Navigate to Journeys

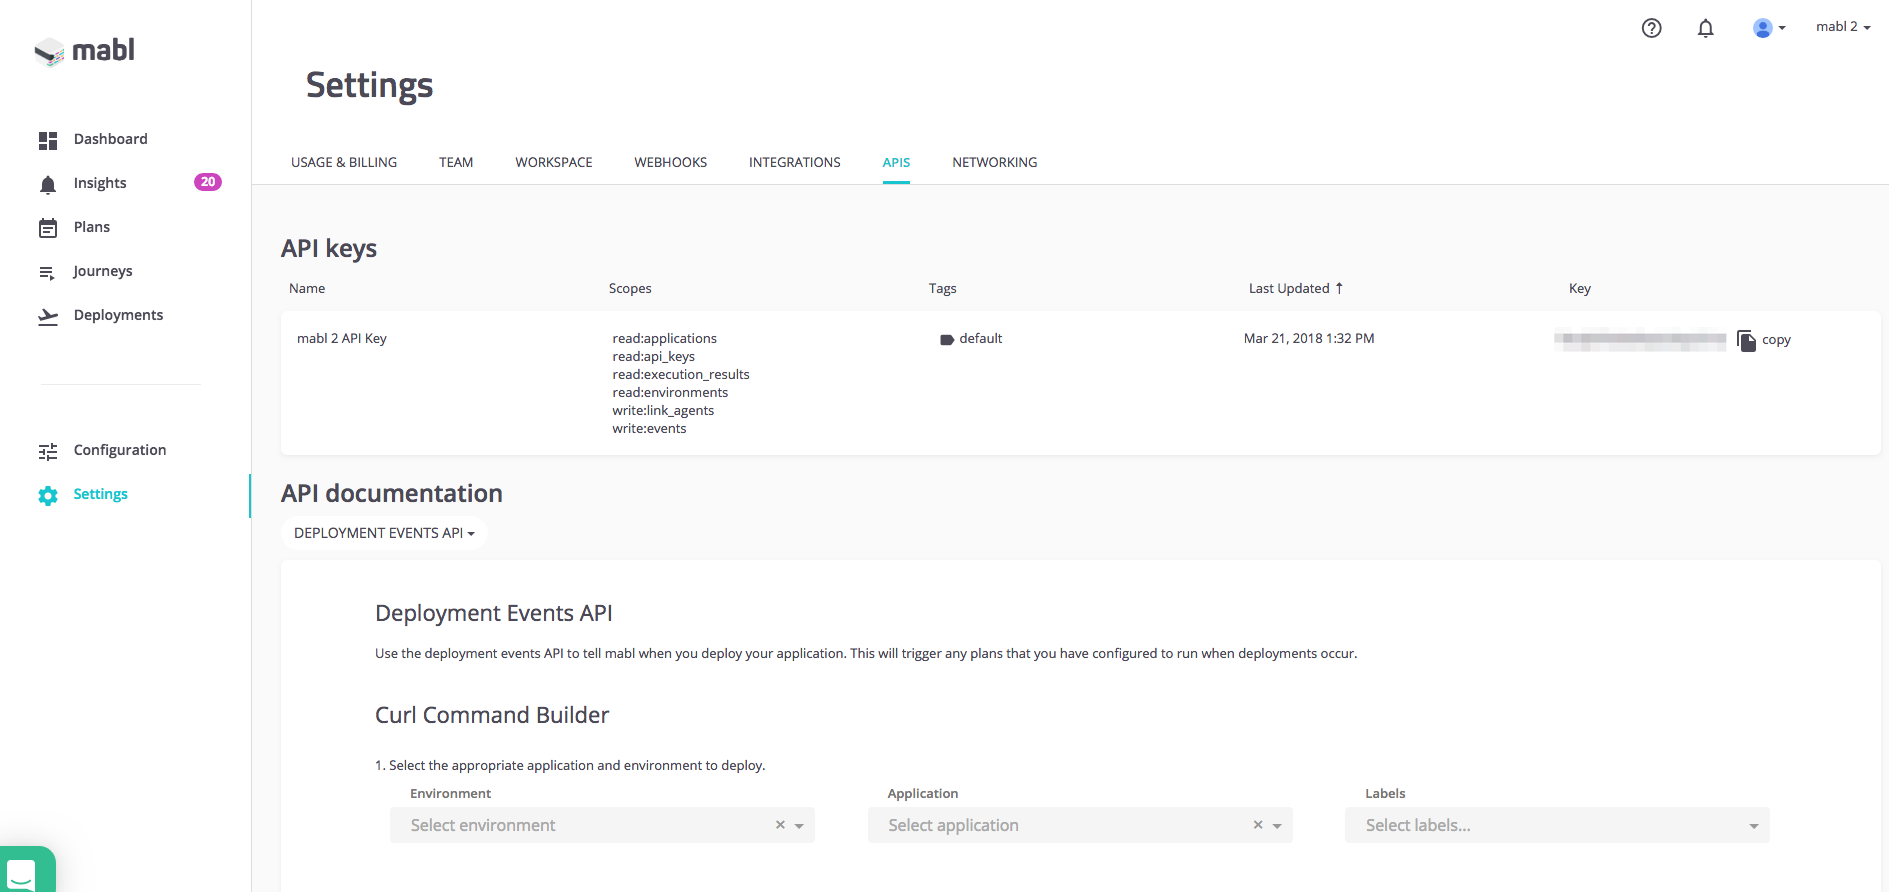pos(103,271)
